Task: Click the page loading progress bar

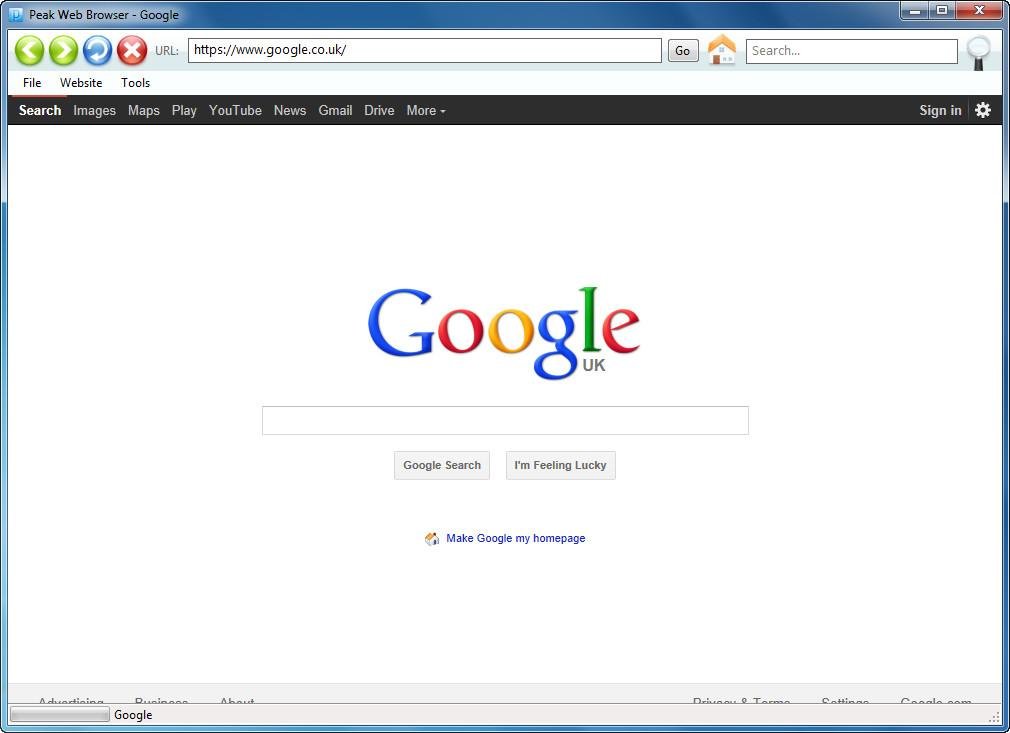Action: [58, 714]
